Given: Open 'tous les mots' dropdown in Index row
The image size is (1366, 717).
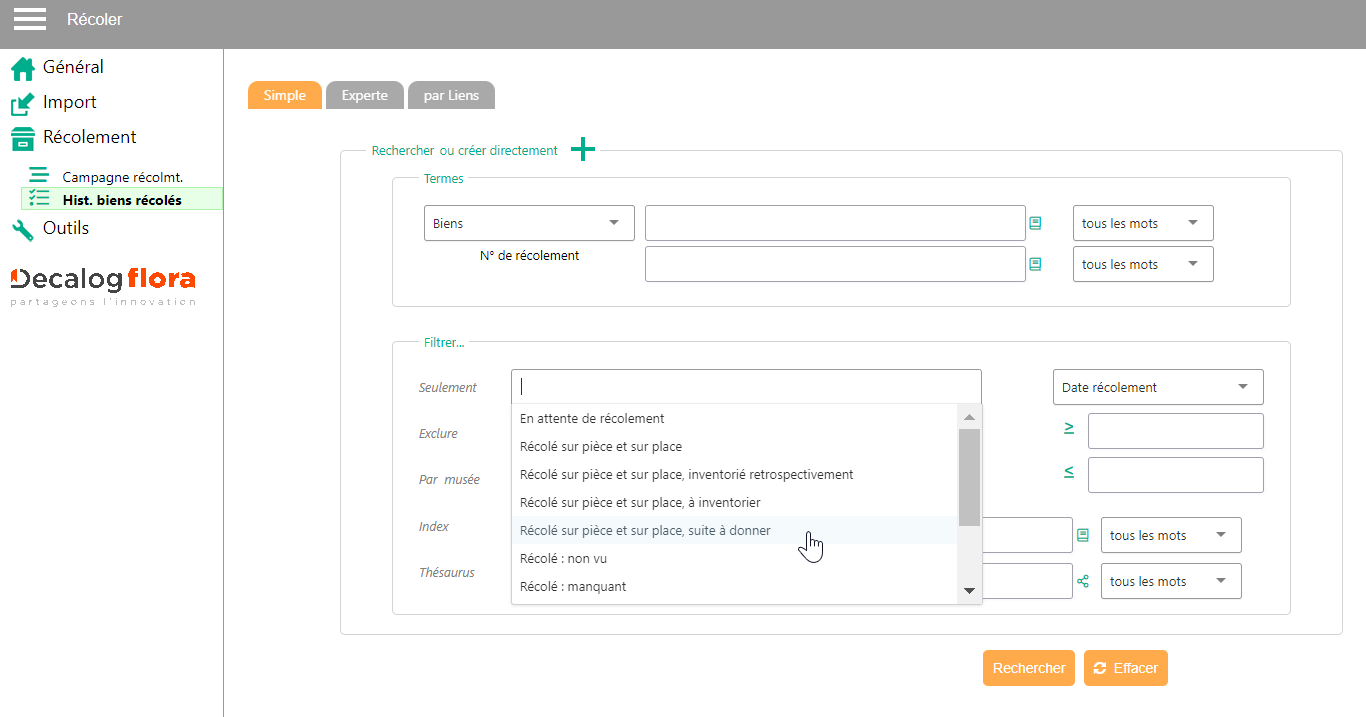Looking at the screenshot, I should (x=1170, y=535).
